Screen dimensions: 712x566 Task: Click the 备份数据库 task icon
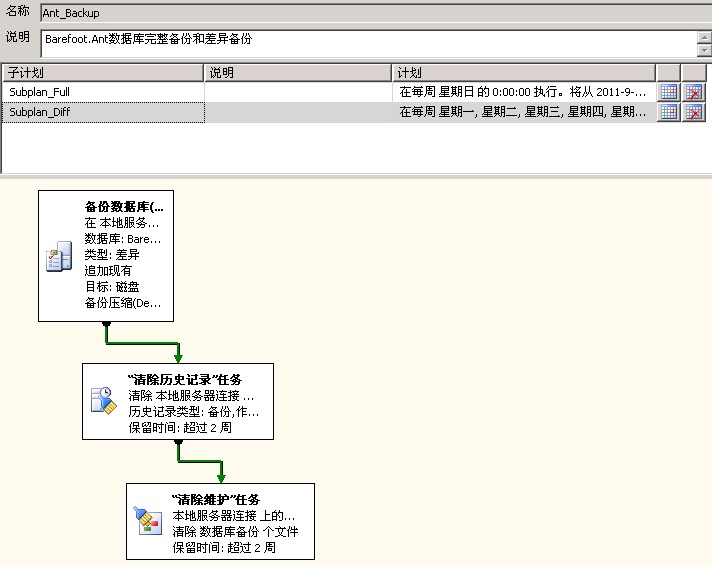point(58,258)
